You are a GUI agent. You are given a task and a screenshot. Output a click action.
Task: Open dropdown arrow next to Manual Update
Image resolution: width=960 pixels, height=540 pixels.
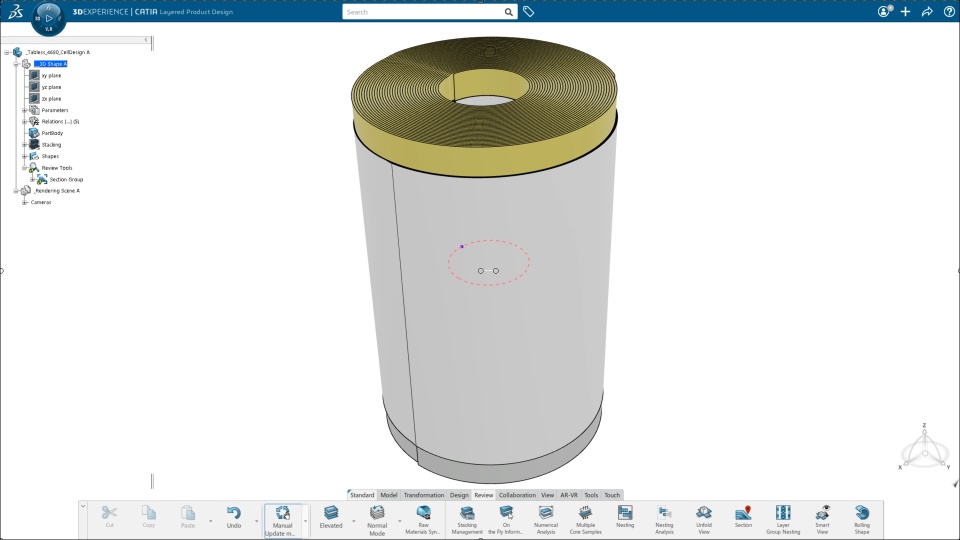coord(306,521)
